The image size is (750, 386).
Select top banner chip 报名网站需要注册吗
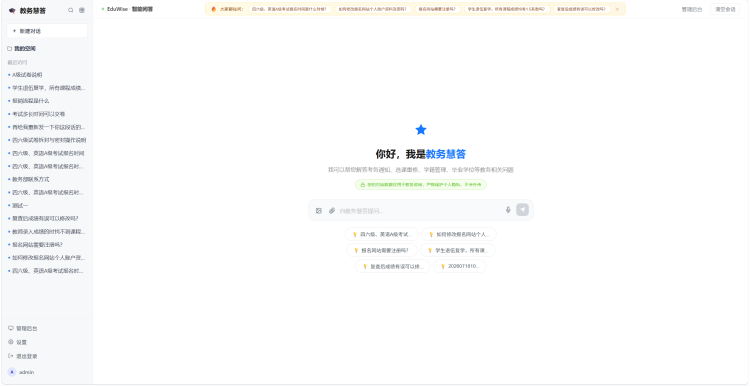(438, 9)
